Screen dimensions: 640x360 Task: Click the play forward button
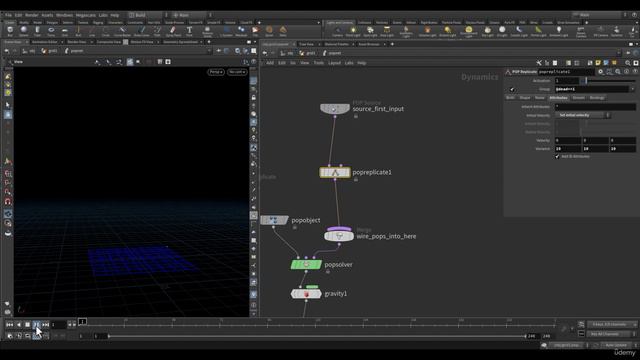point(36,324)
